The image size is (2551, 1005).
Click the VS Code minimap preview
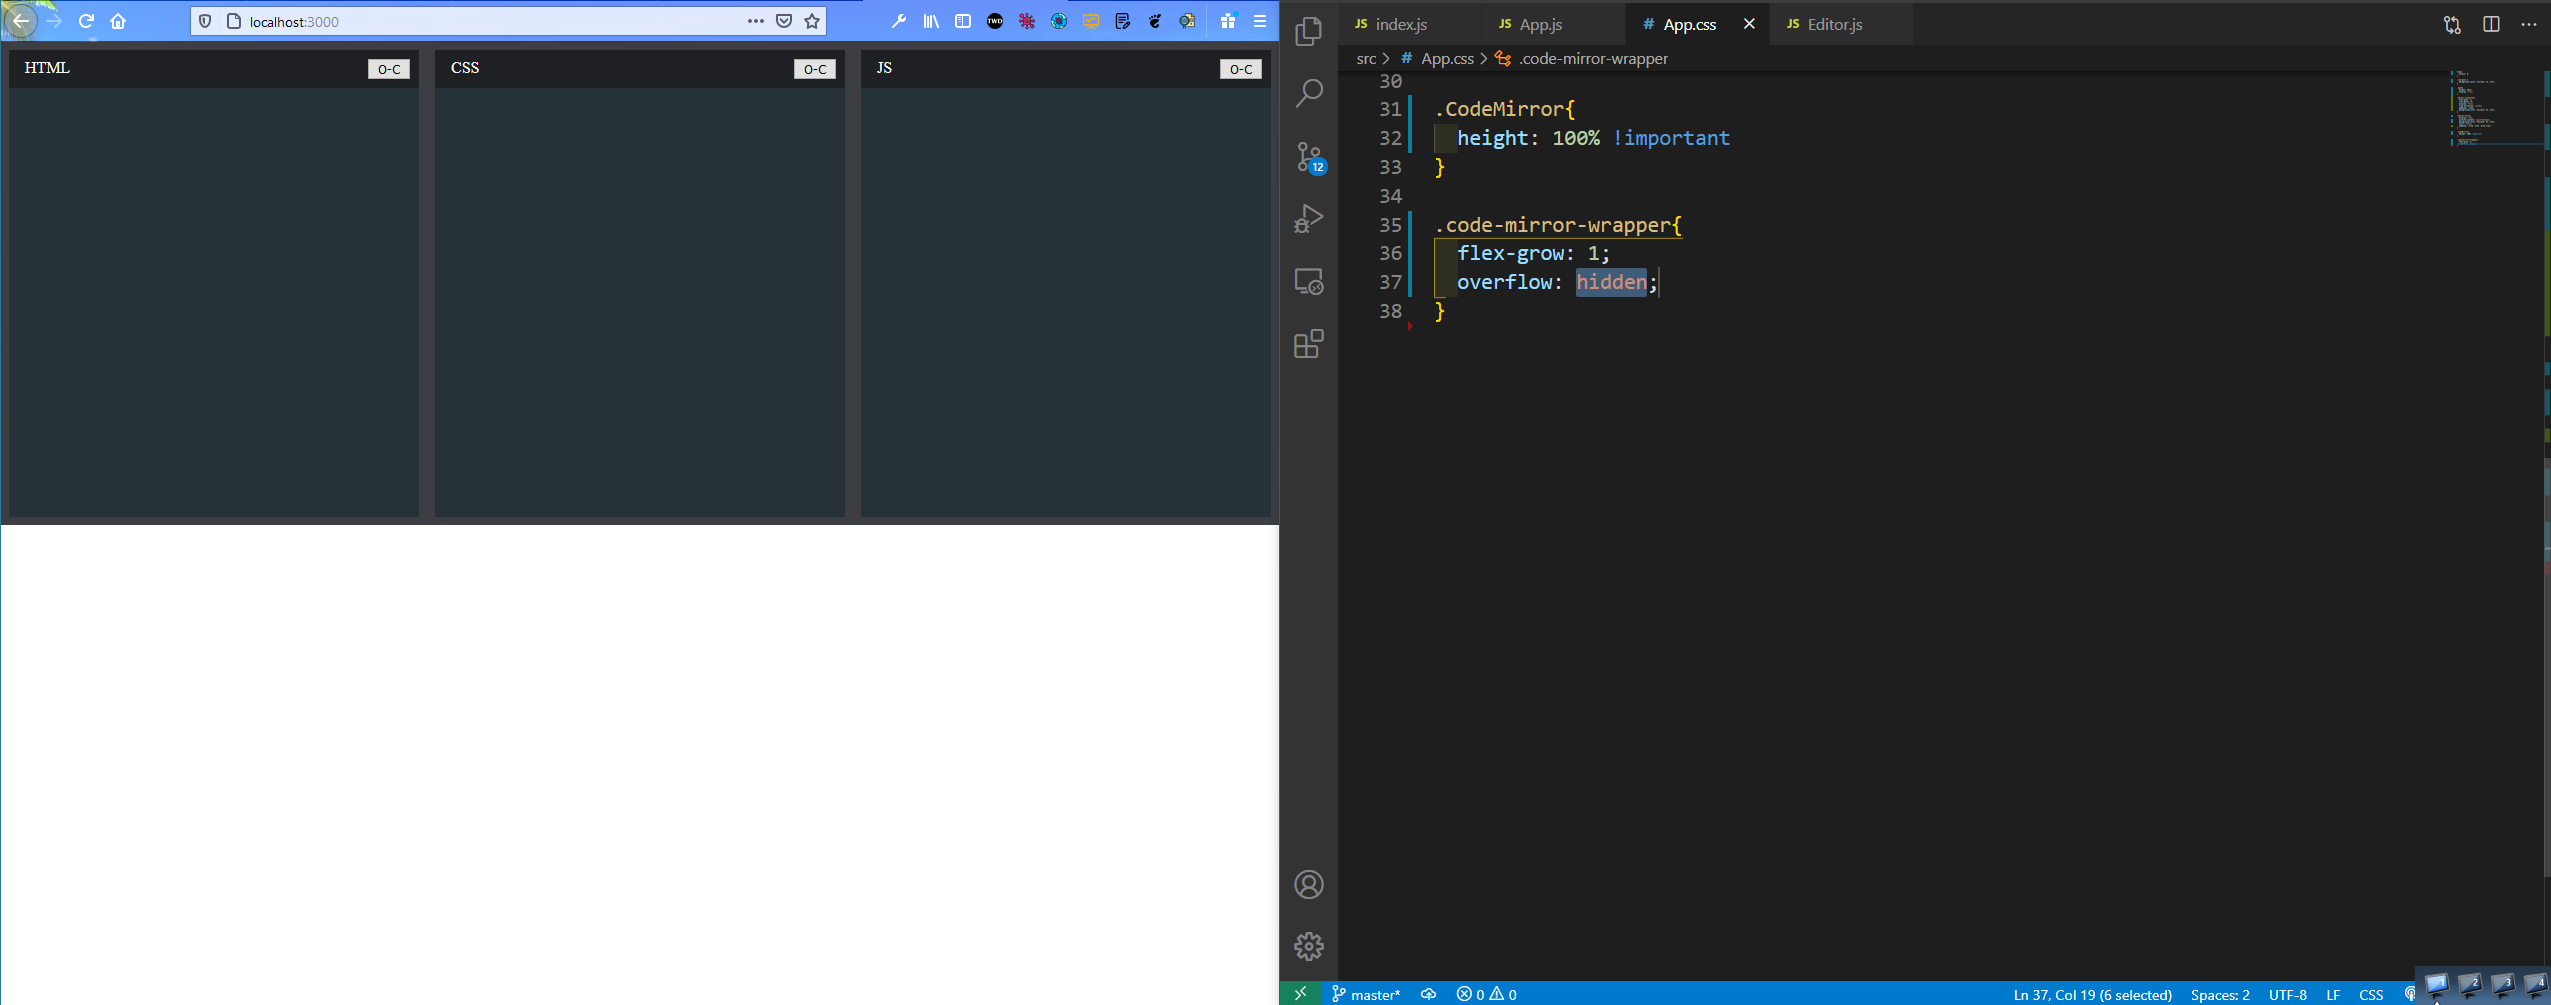(2495, 108)
